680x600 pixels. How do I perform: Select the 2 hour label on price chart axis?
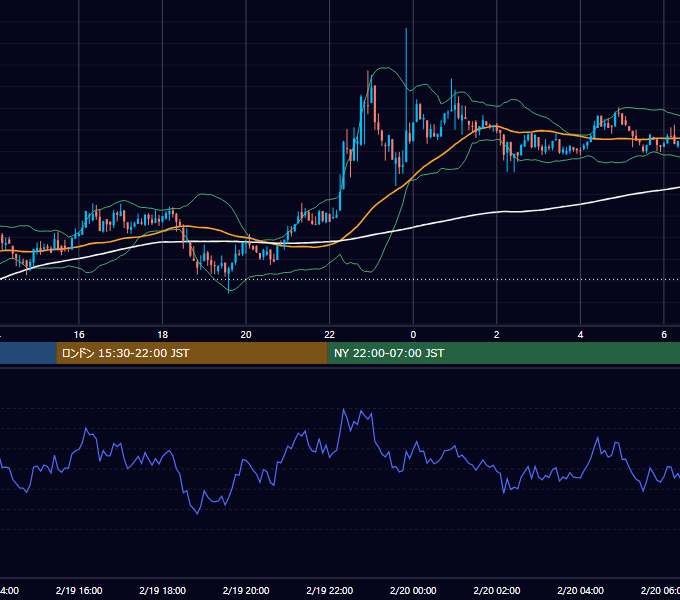point(497,335)
